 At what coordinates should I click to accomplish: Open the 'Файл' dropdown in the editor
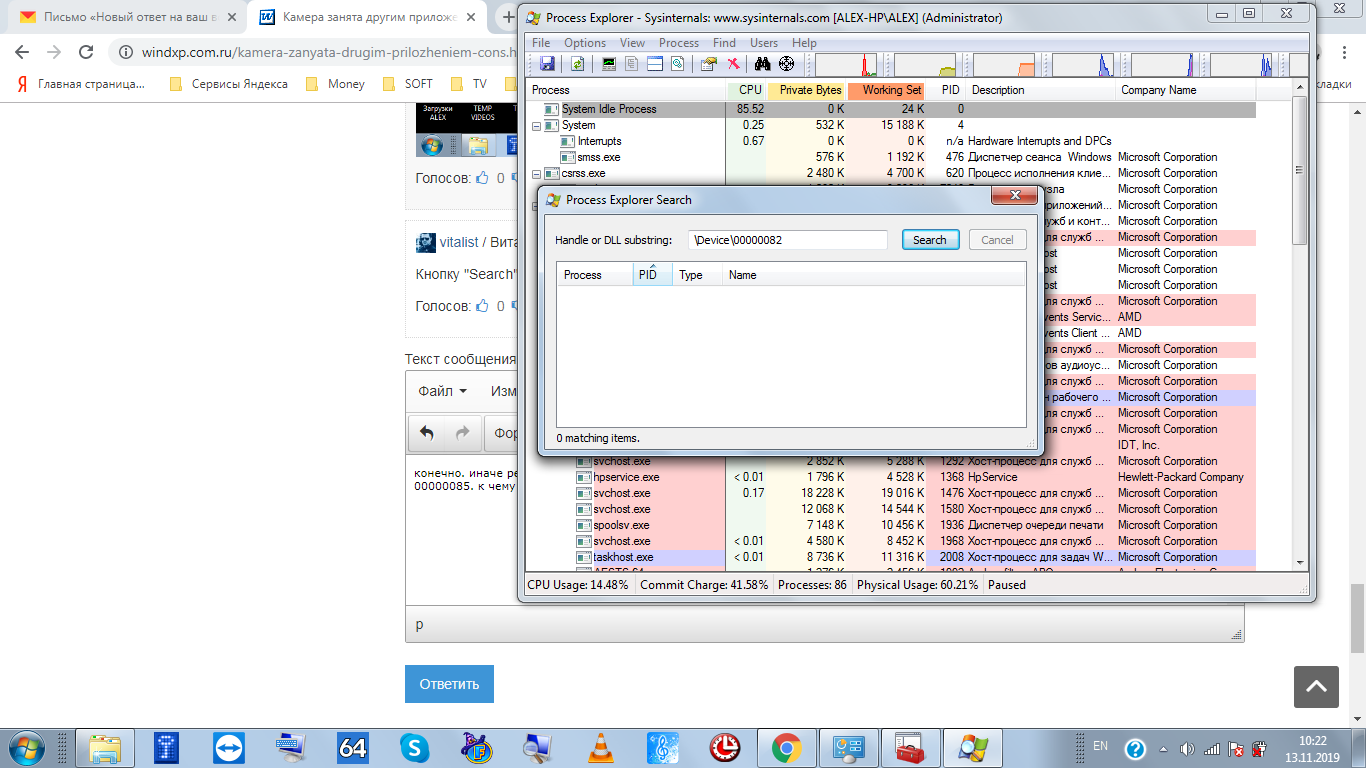443,391
